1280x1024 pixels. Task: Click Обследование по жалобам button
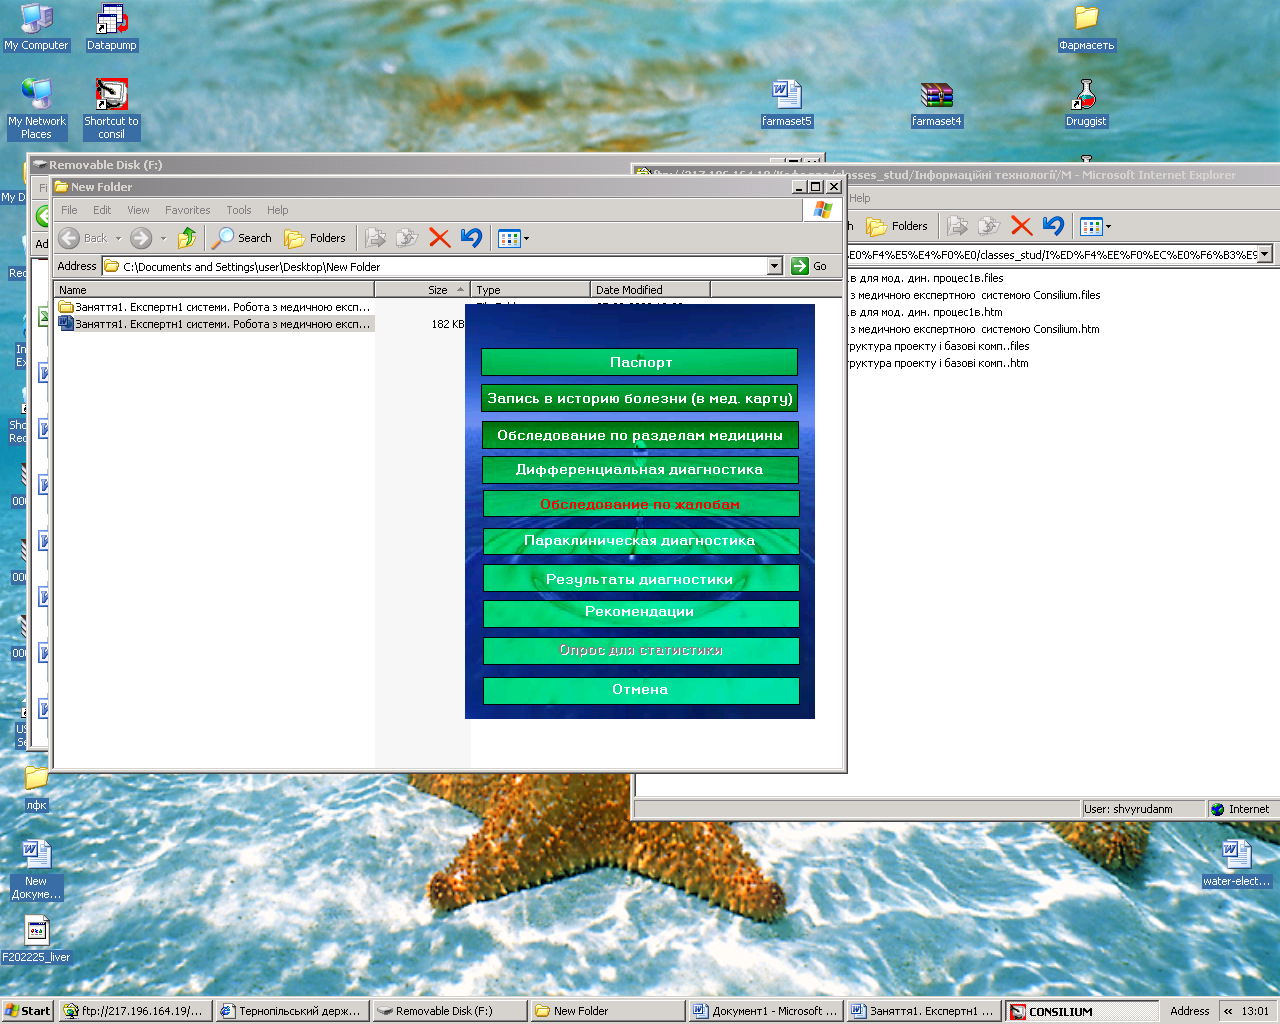[640, 504]
